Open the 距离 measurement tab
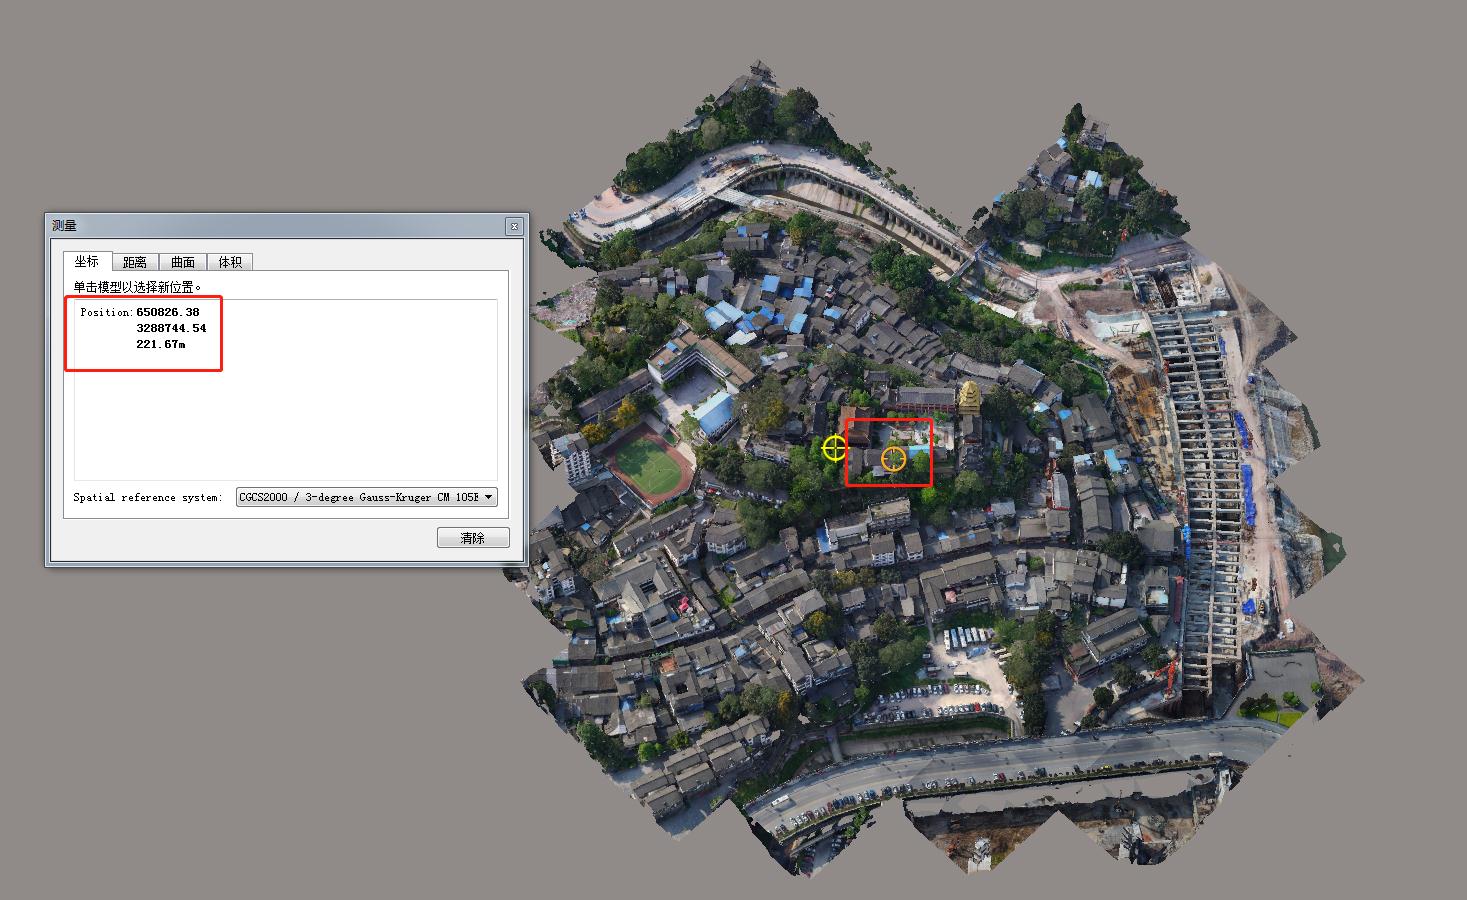This screenshot has height=900, width=1467. tap(135, 262)
